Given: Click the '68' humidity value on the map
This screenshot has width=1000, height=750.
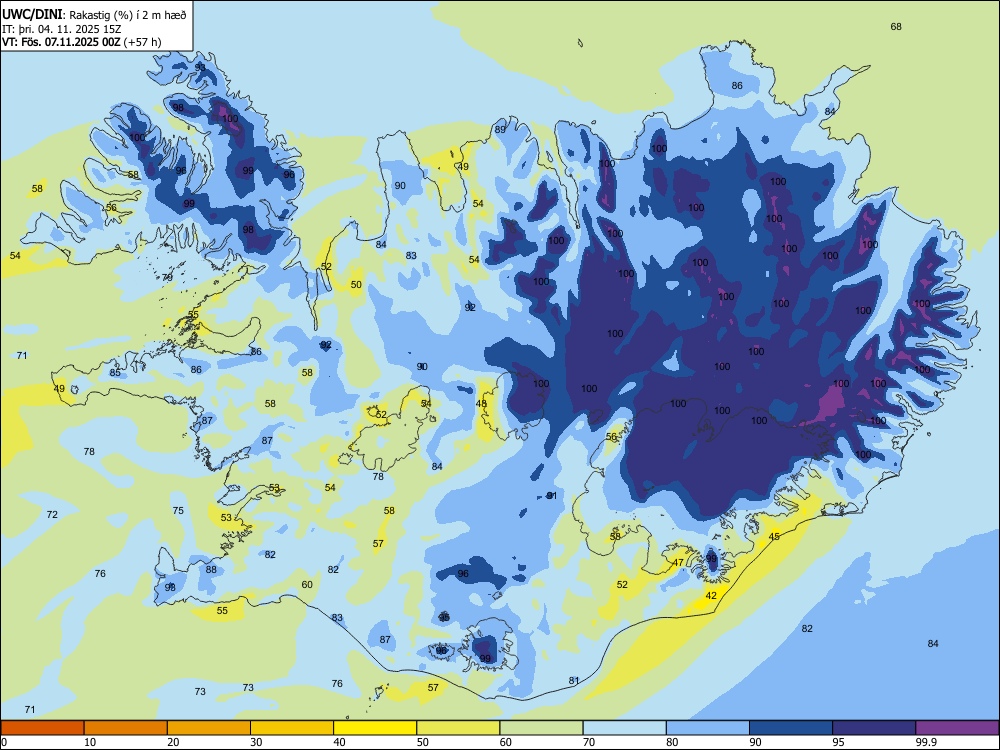Looking at the screenshot, I should click(896, 27).
